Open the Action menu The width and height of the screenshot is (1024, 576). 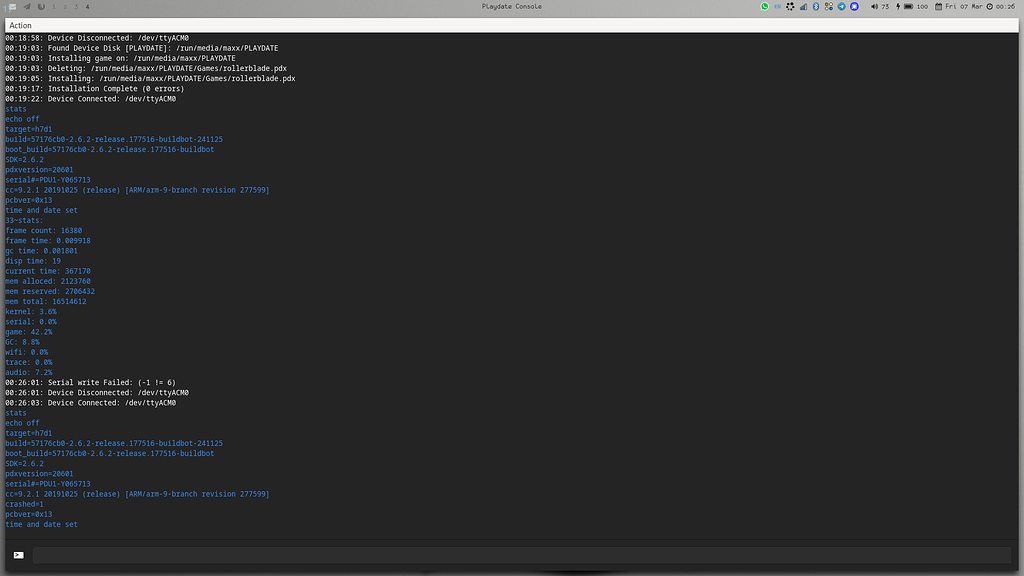click(x=20, y=25)
